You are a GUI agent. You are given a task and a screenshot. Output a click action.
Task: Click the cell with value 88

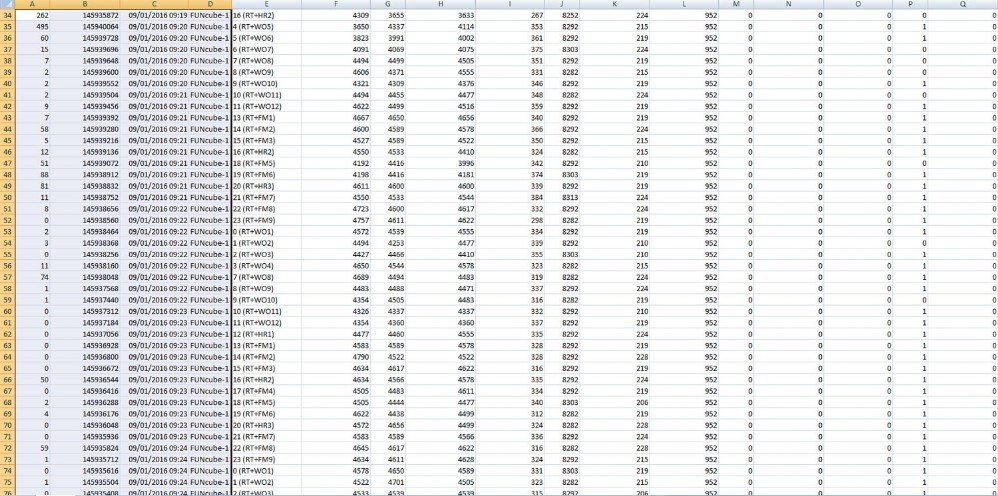(x=32, y=174)
